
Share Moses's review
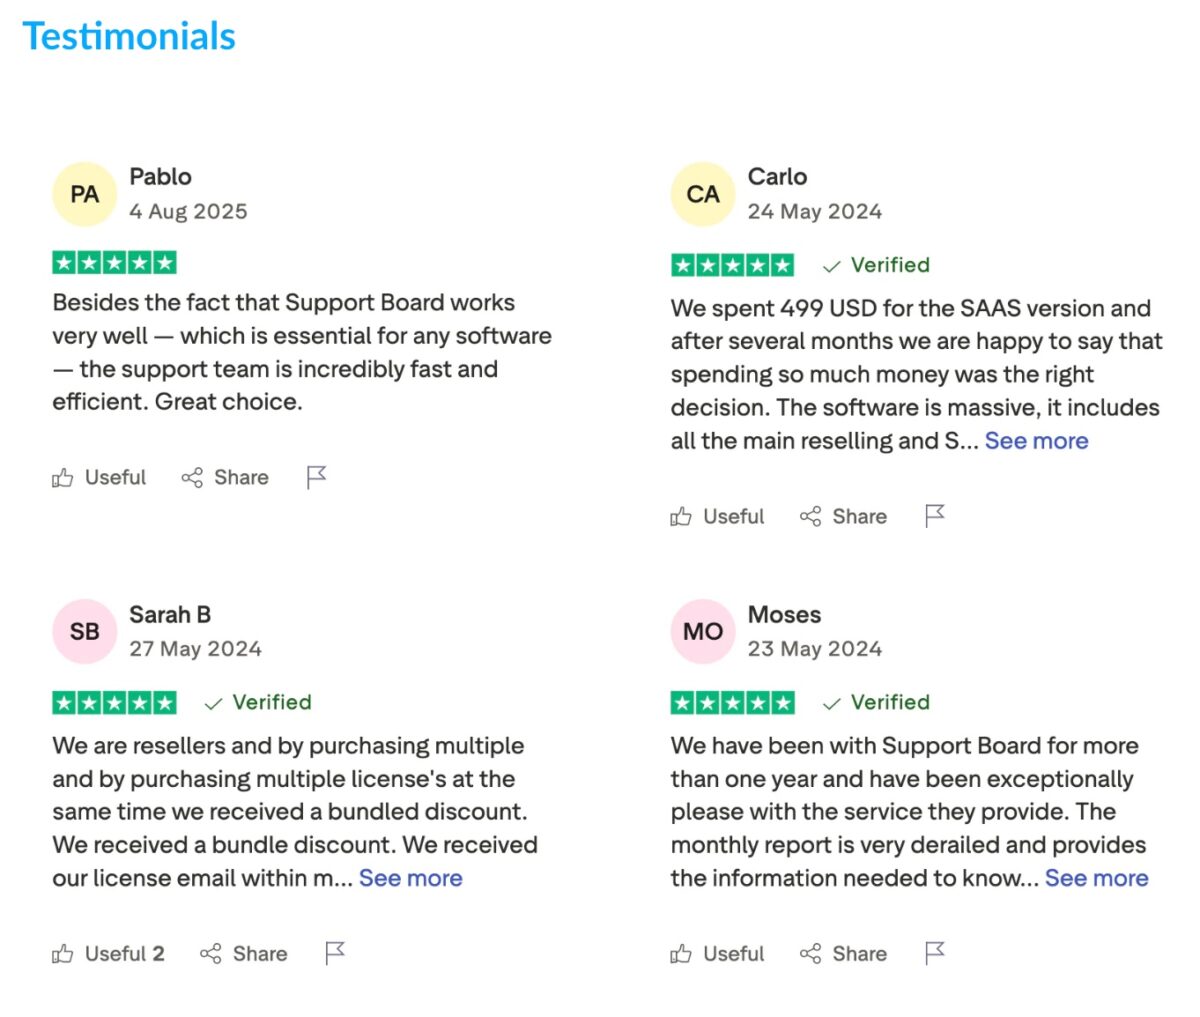843,954
